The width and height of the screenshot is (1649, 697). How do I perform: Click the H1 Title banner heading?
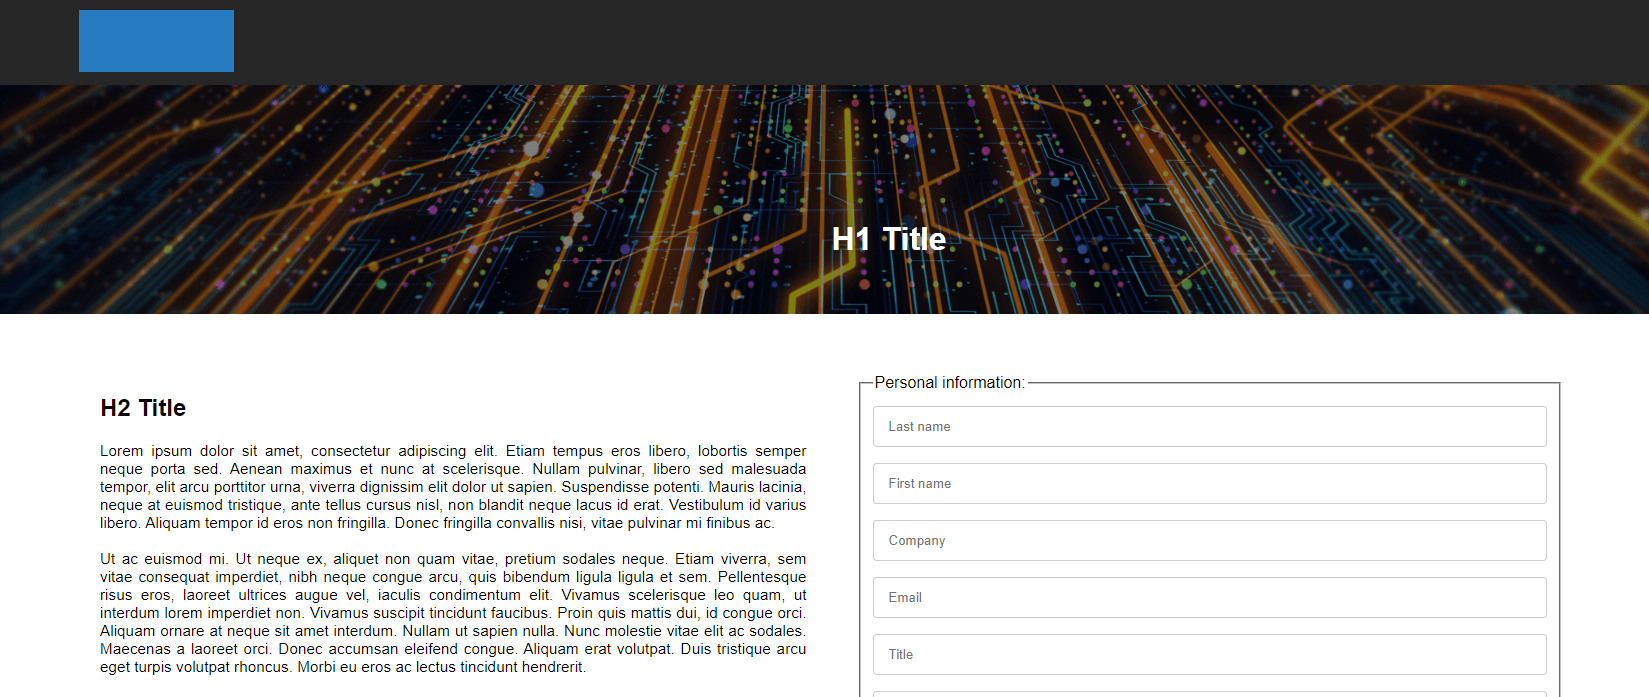(889, 239)
